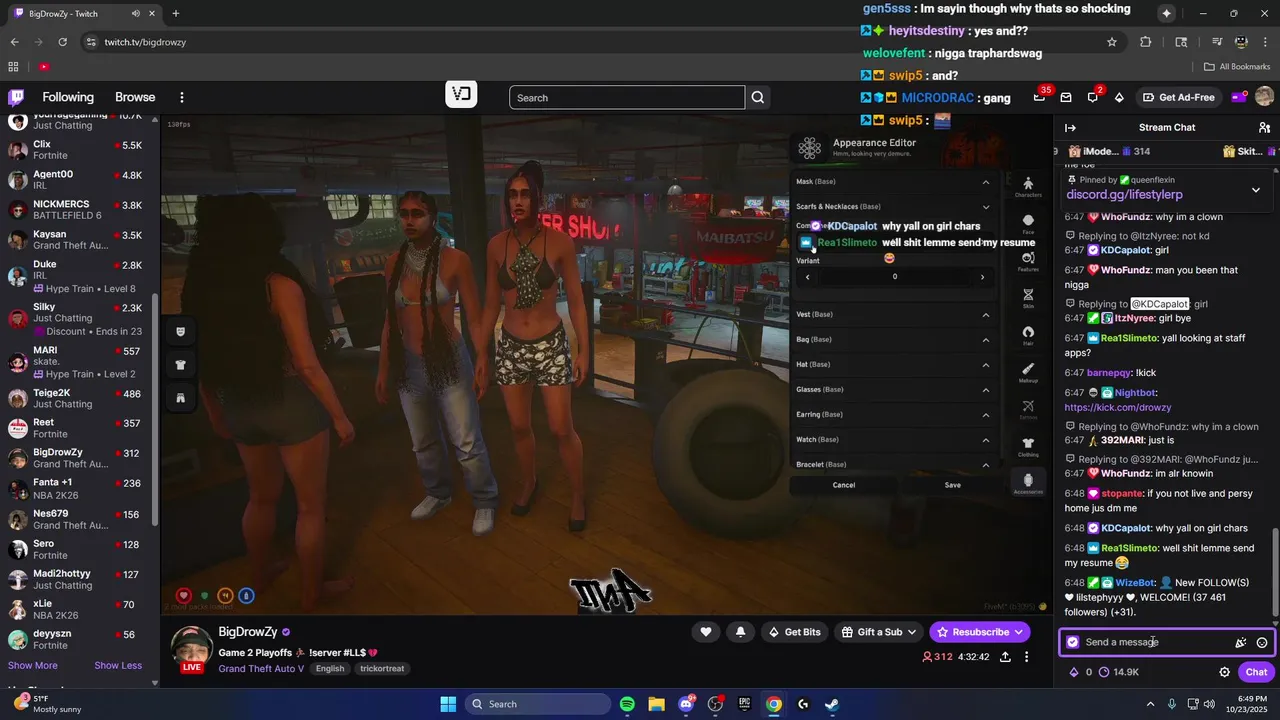
Task: Bookmark this page with the star
Action: coord(1111,42)
